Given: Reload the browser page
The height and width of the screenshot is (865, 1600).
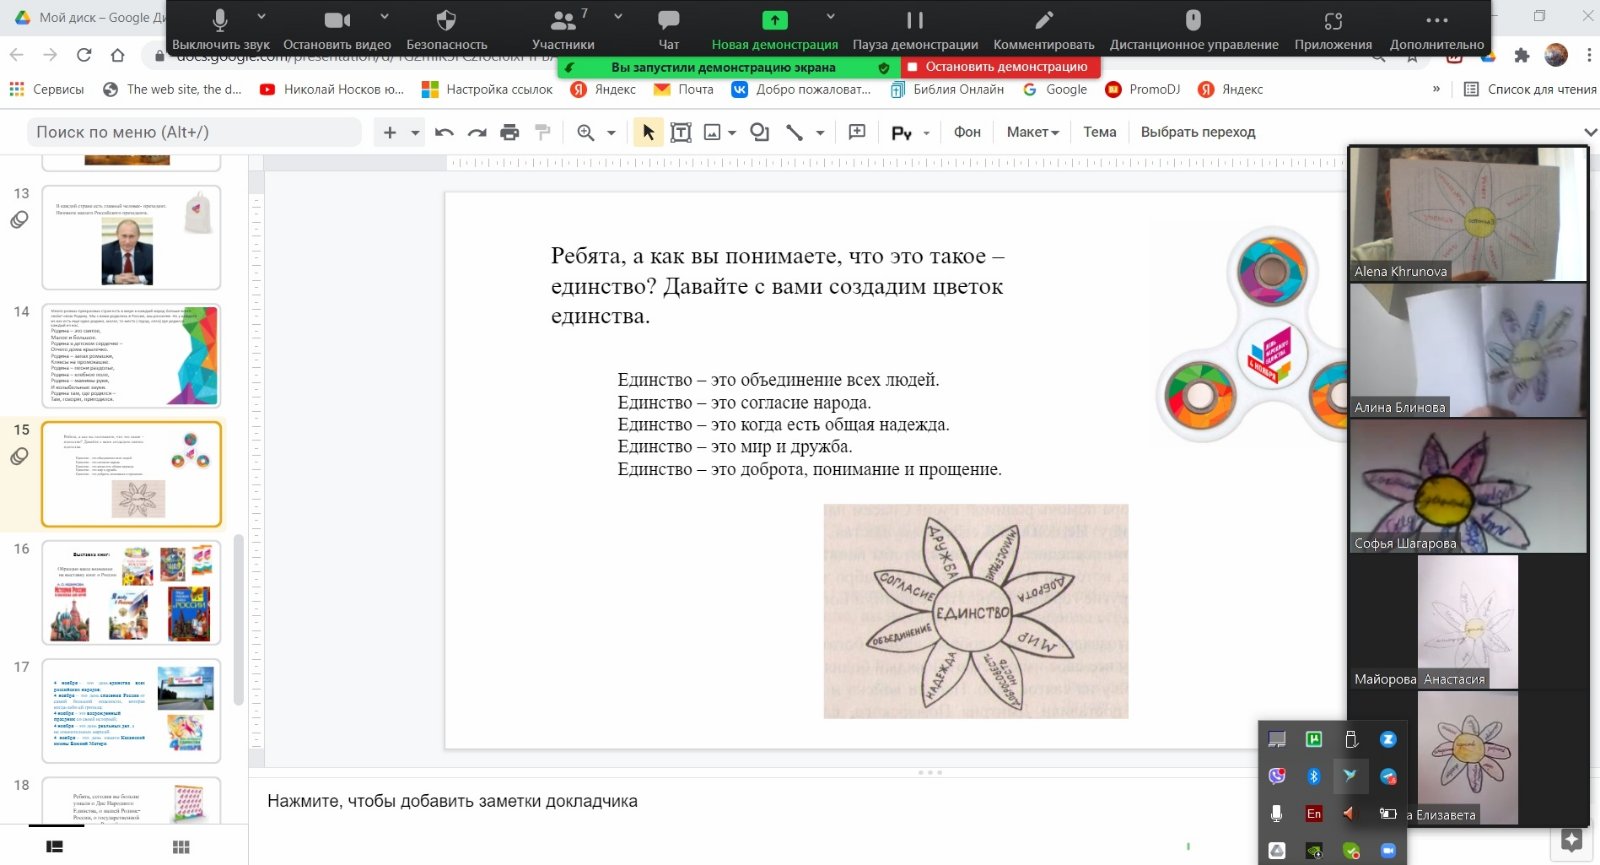Looking at the screenshot, I should pos(84,55).
